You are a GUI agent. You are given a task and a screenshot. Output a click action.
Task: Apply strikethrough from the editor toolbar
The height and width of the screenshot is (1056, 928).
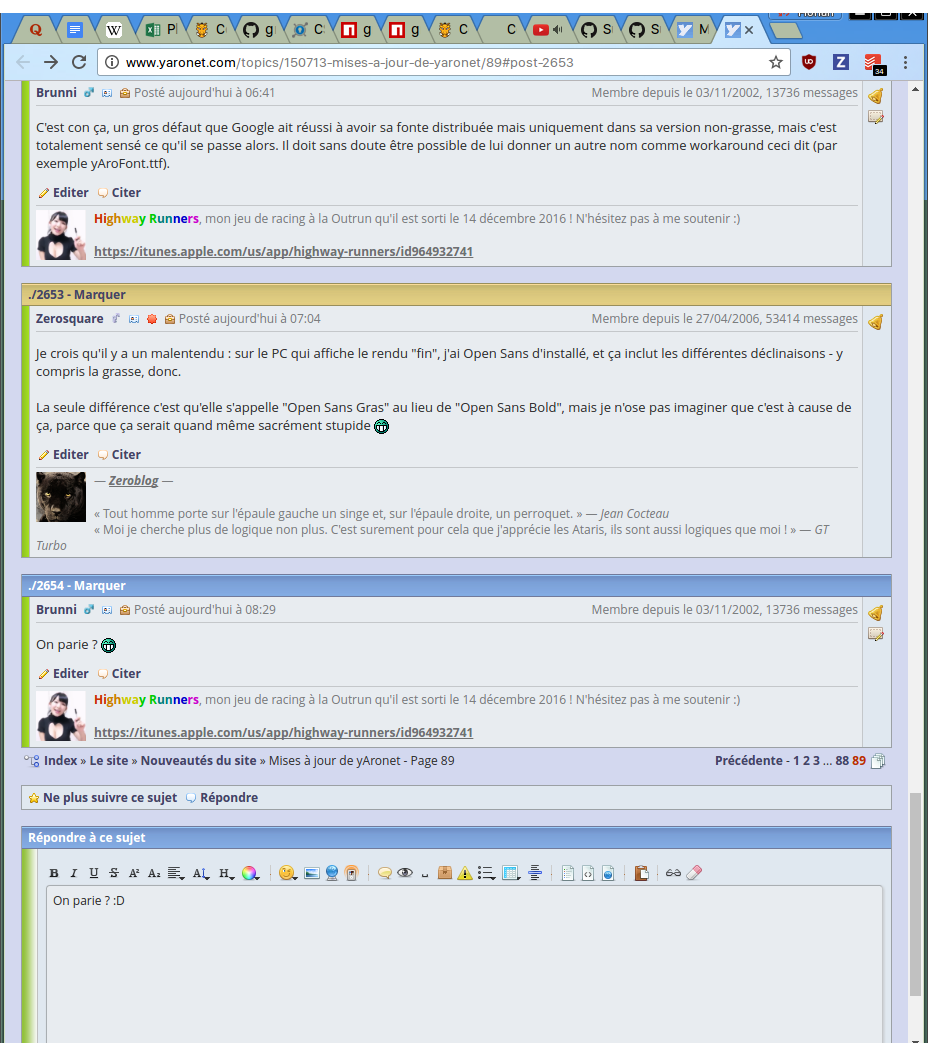tap(114, 873)
